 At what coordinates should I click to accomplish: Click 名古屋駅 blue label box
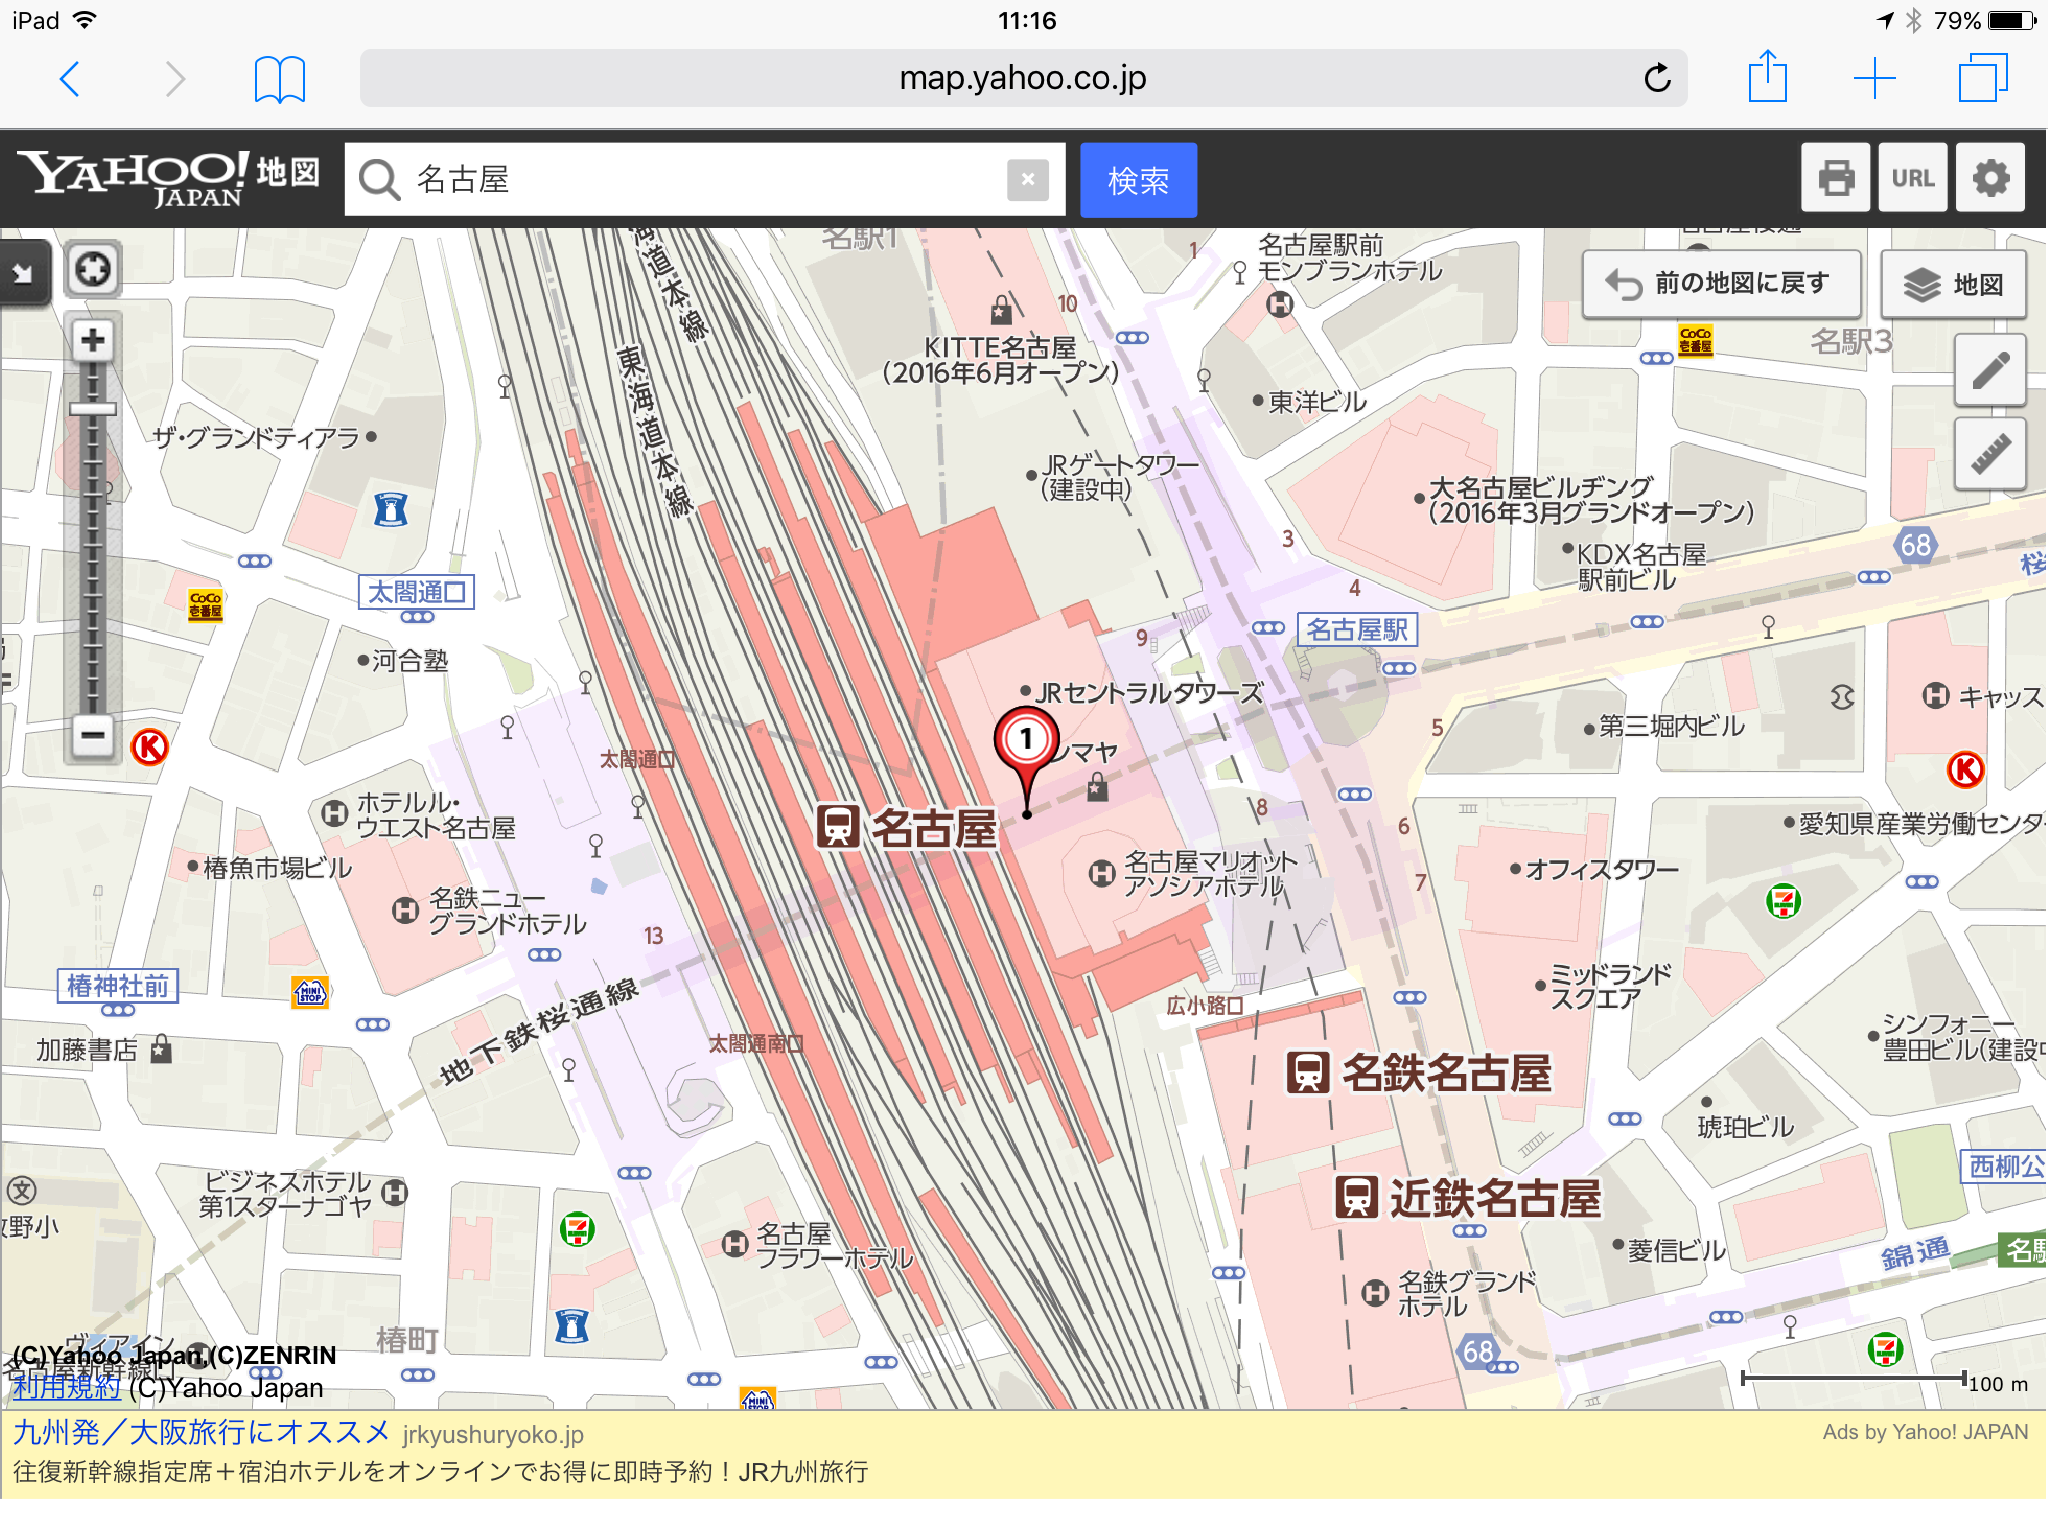point(1357,630)
